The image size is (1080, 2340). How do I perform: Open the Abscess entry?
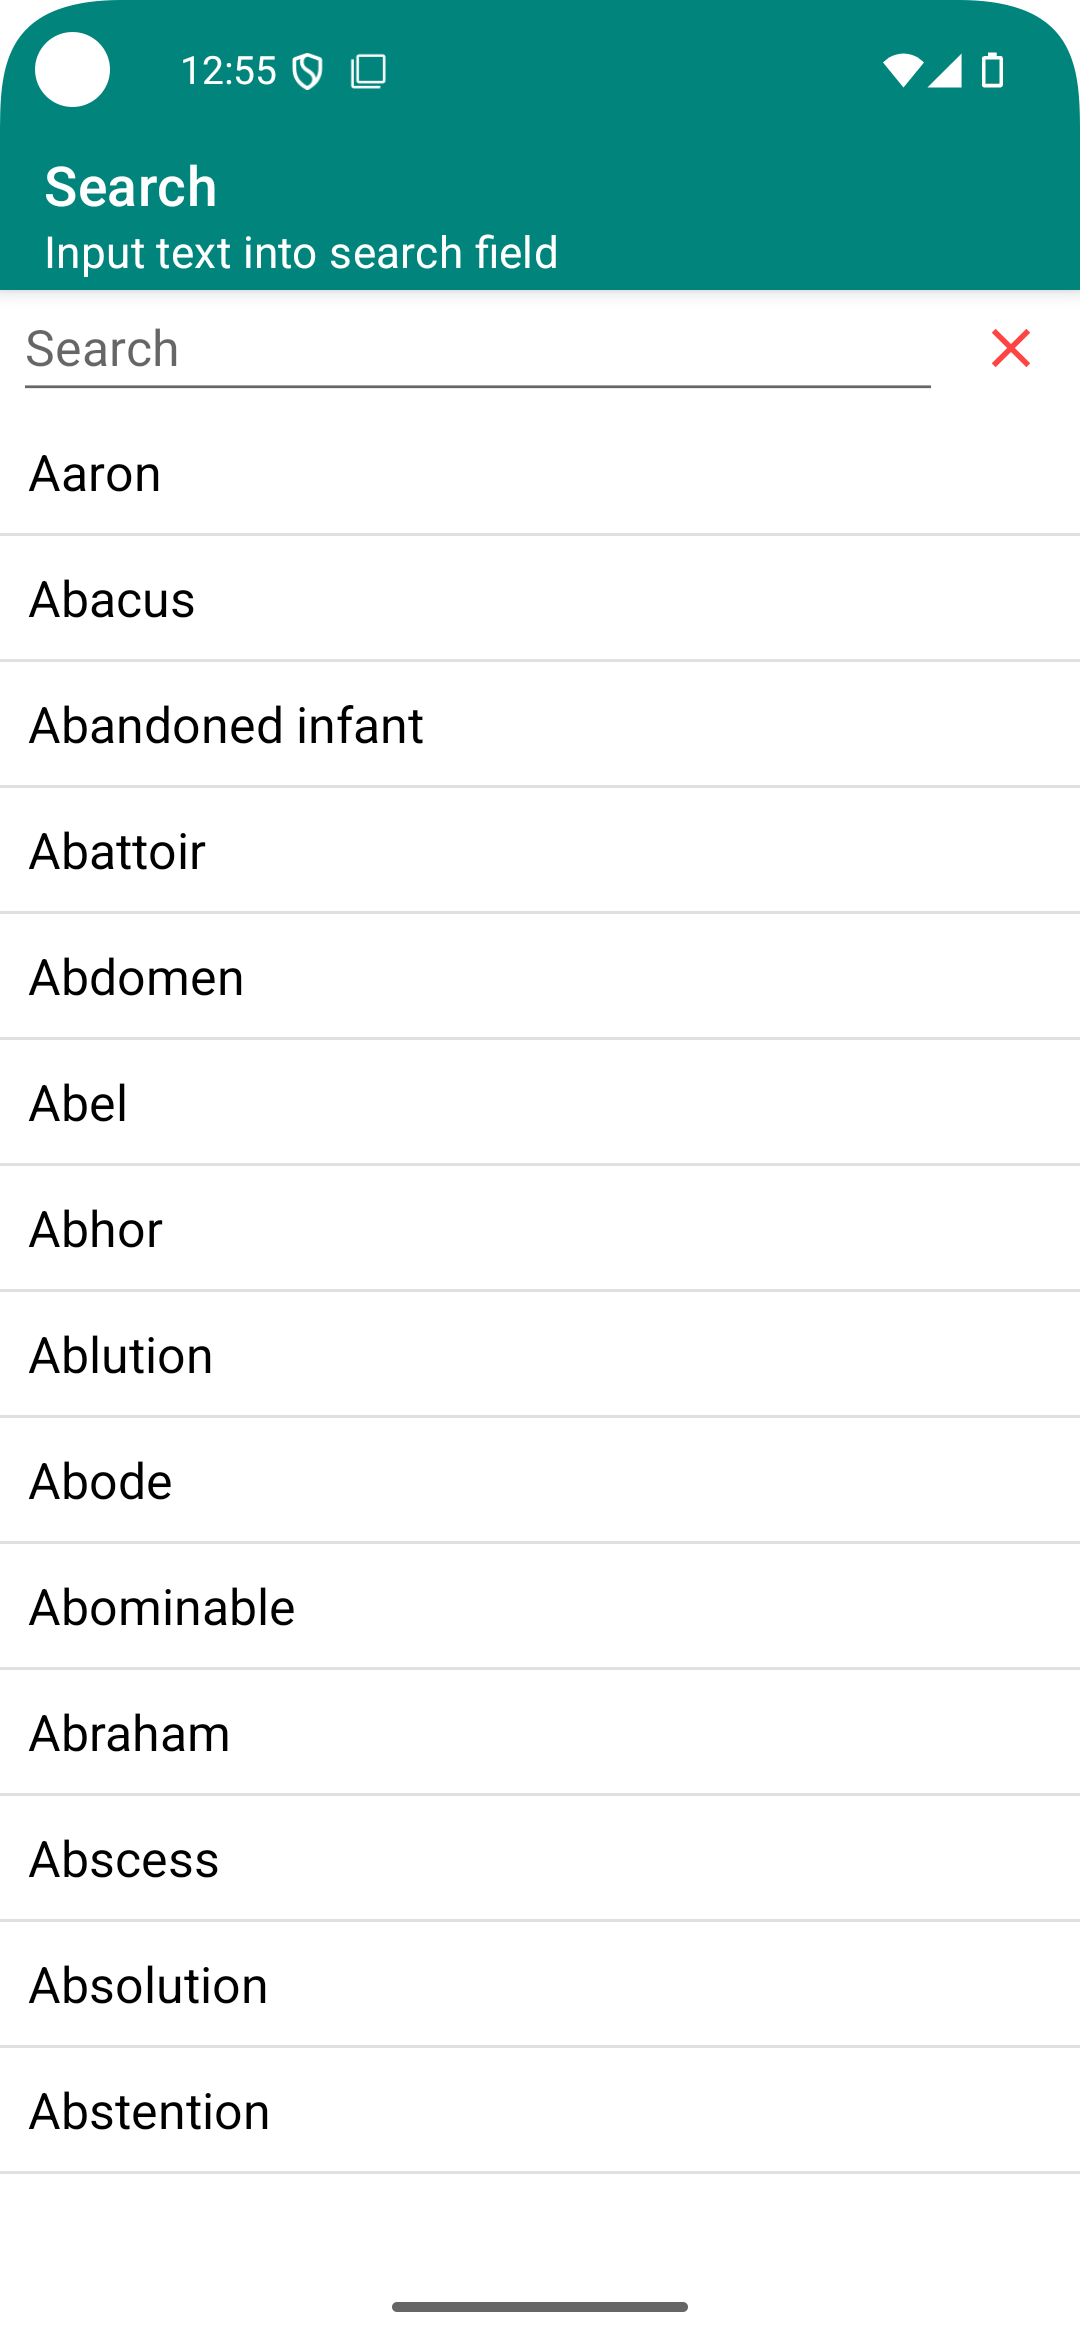540,1859
